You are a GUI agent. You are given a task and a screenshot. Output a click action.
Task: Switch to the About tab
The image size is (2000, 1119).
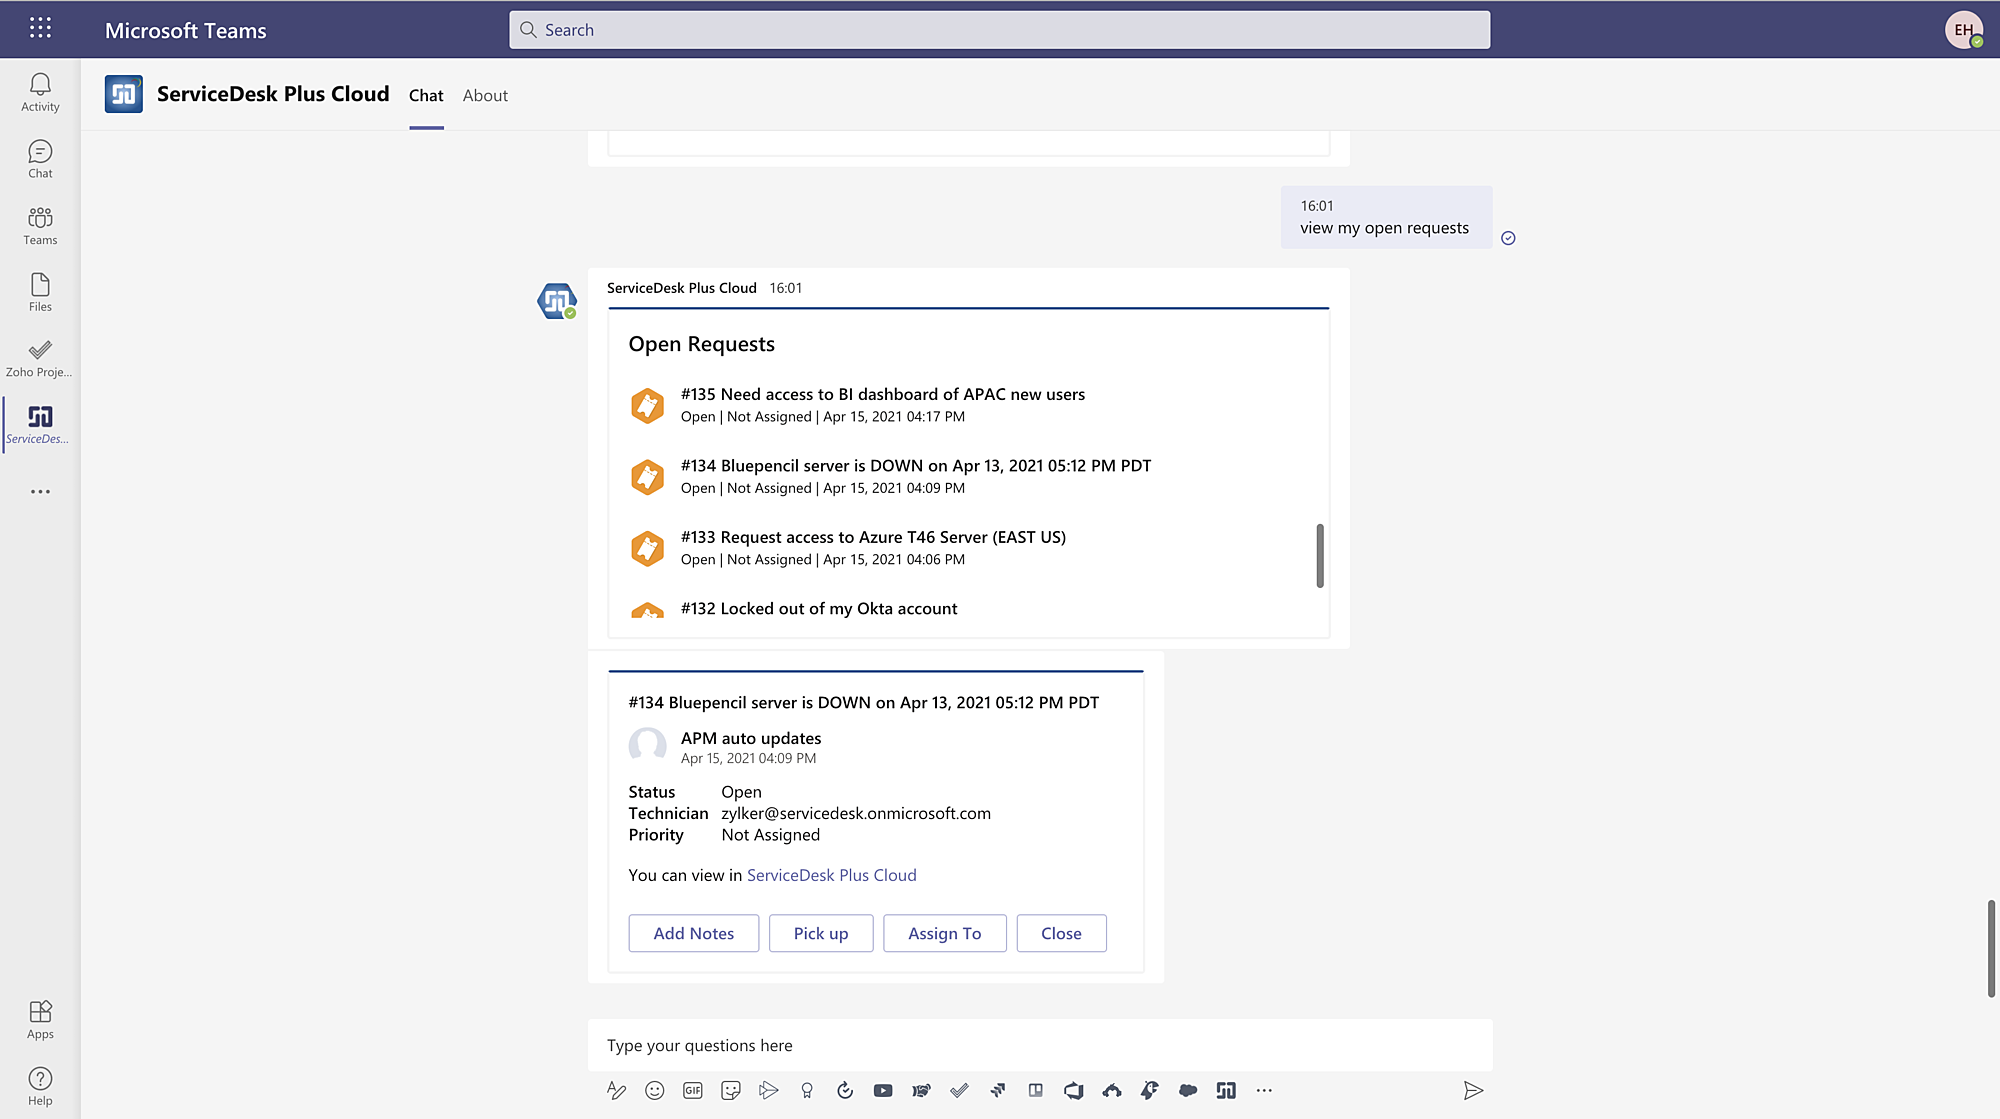485,96
